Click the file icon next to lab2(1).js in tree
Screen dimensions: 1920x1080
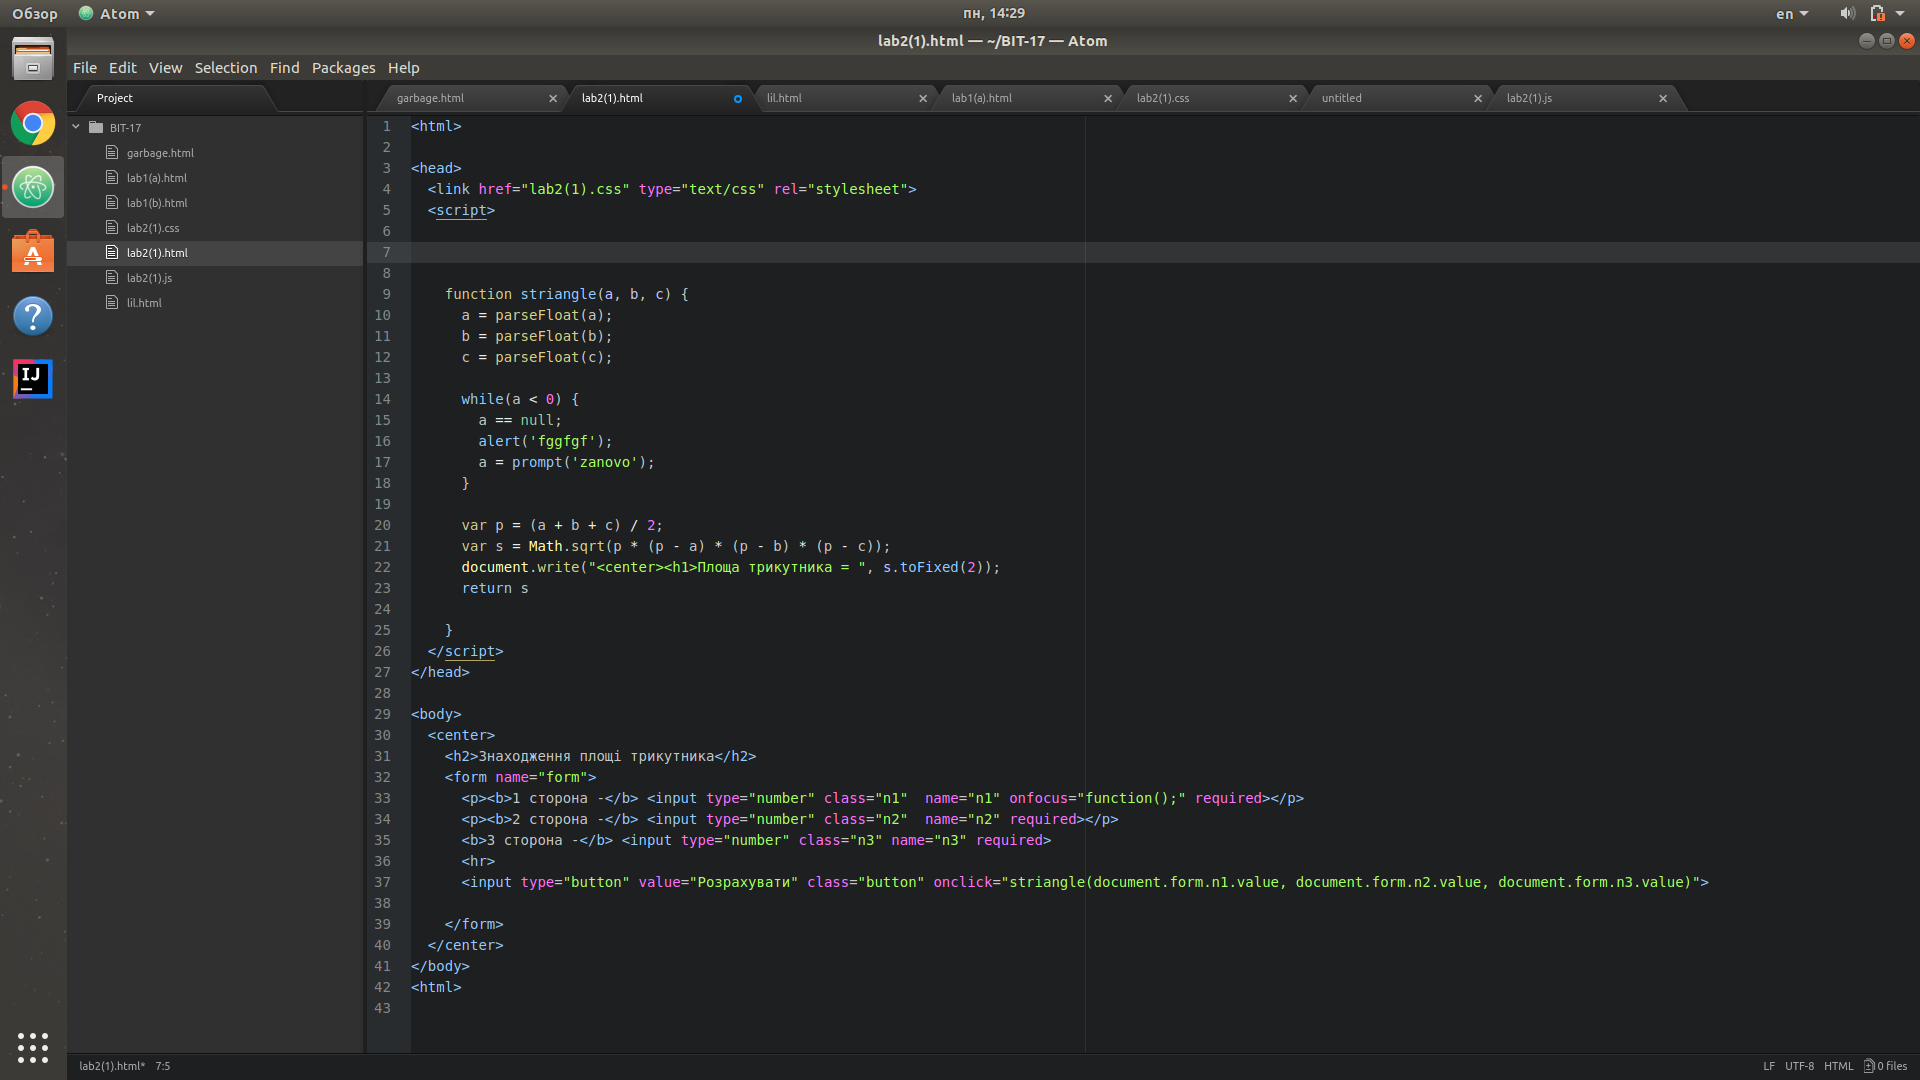(x=112, y=277)
